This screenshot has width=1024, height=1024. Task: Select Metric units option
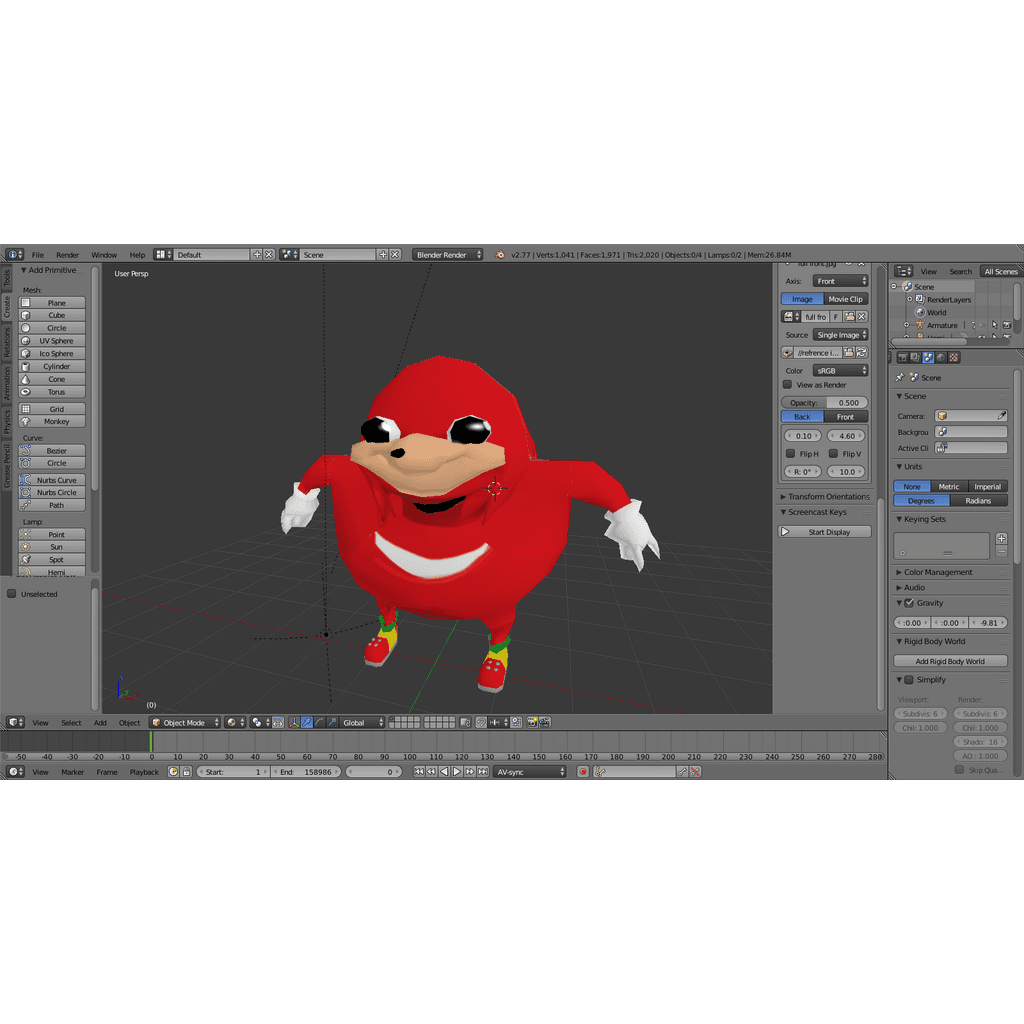[949, 487]
